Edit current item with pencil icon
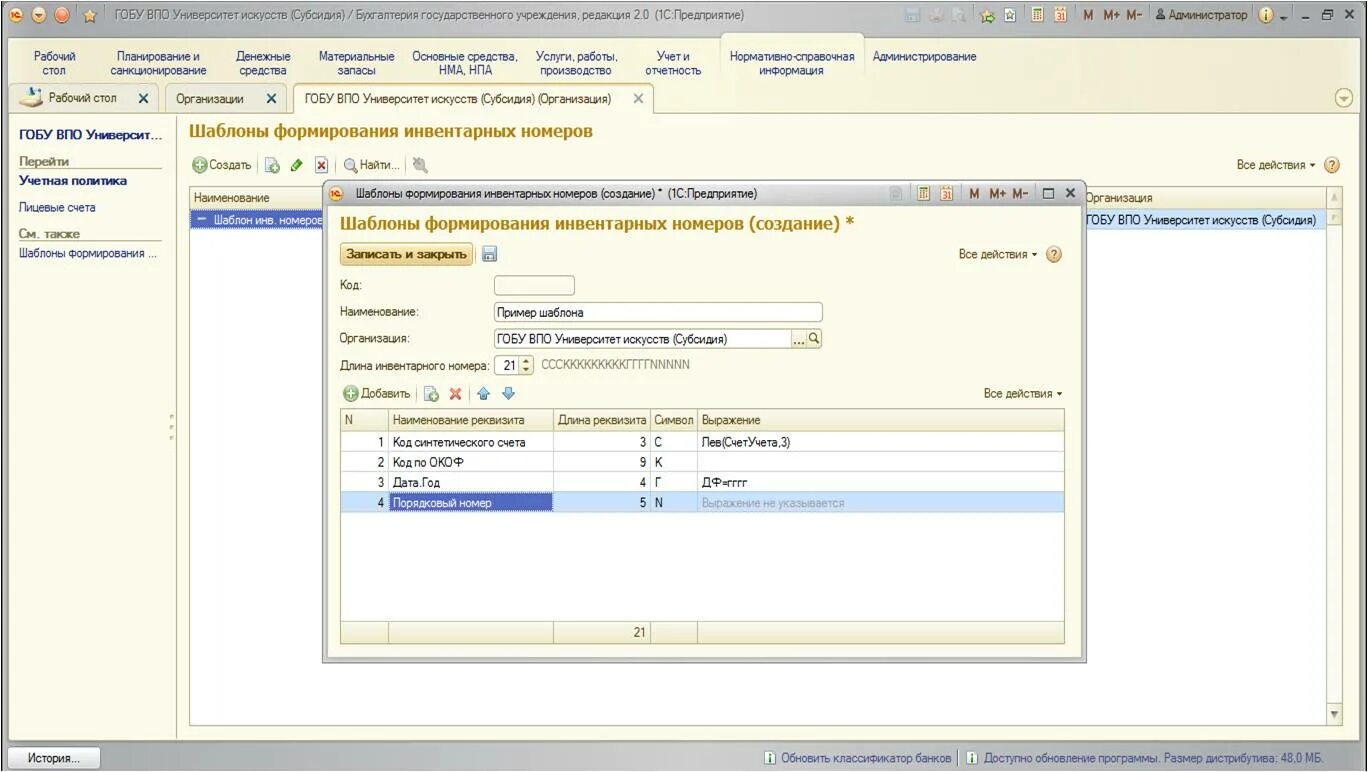This screenshot has width=1368, height=772. 297,165
